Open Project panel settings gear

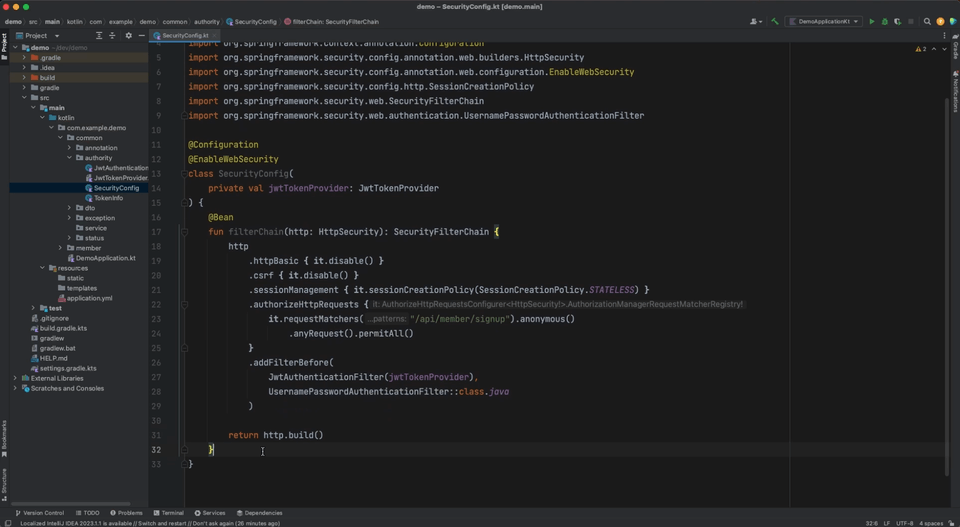pyautogui.click(x=128, y=35)
